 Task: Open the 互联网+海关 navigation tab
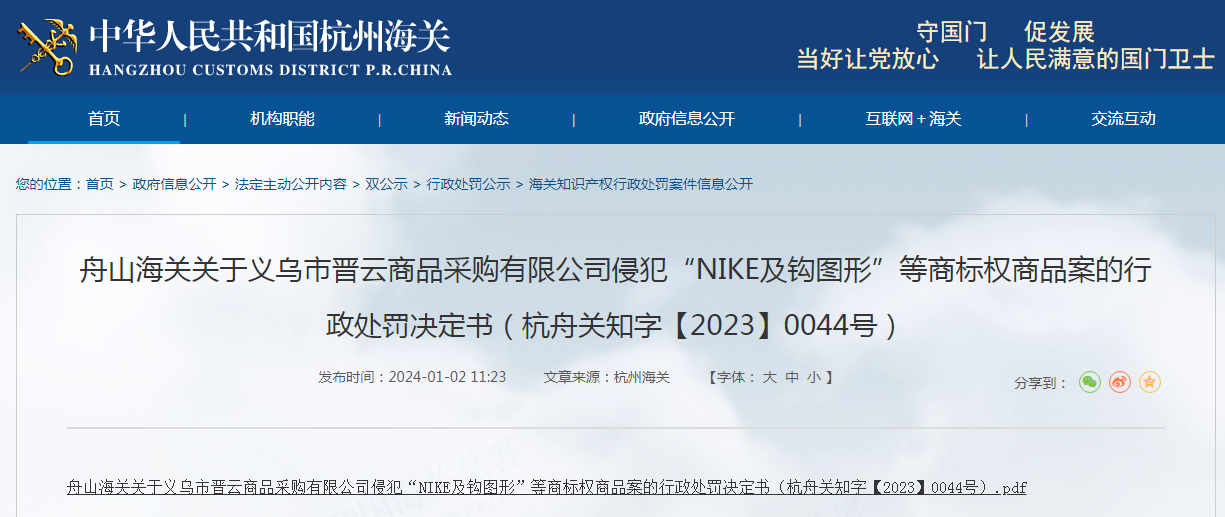tap(913, 119)
